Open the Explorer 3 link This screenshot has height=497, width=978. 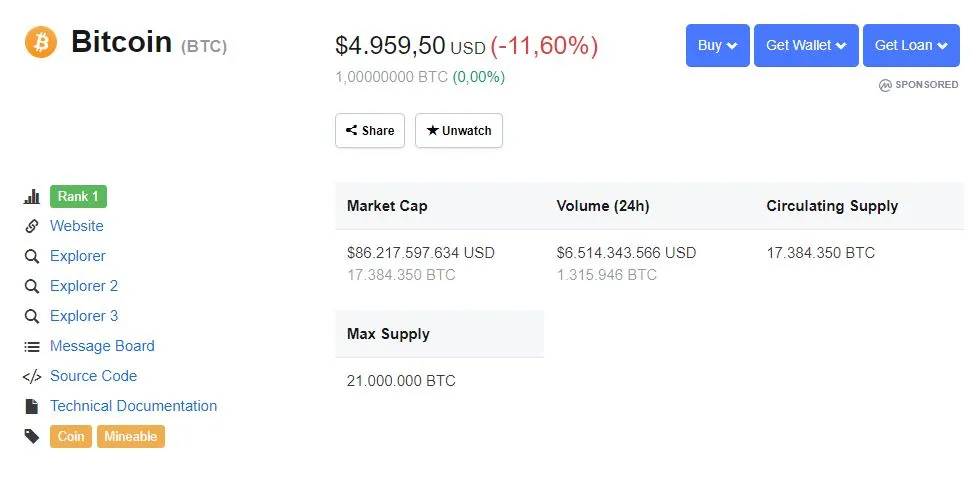84,316
